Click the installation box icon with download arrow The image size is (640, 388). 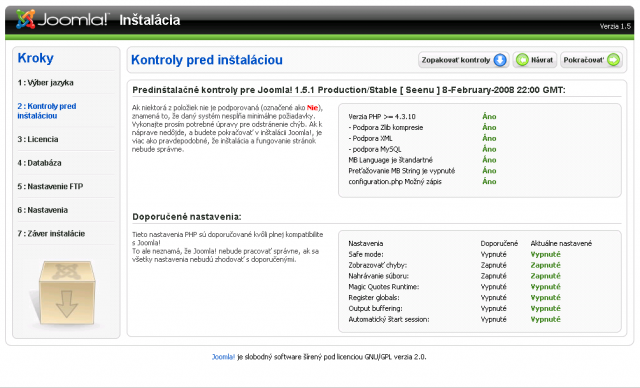65,293
